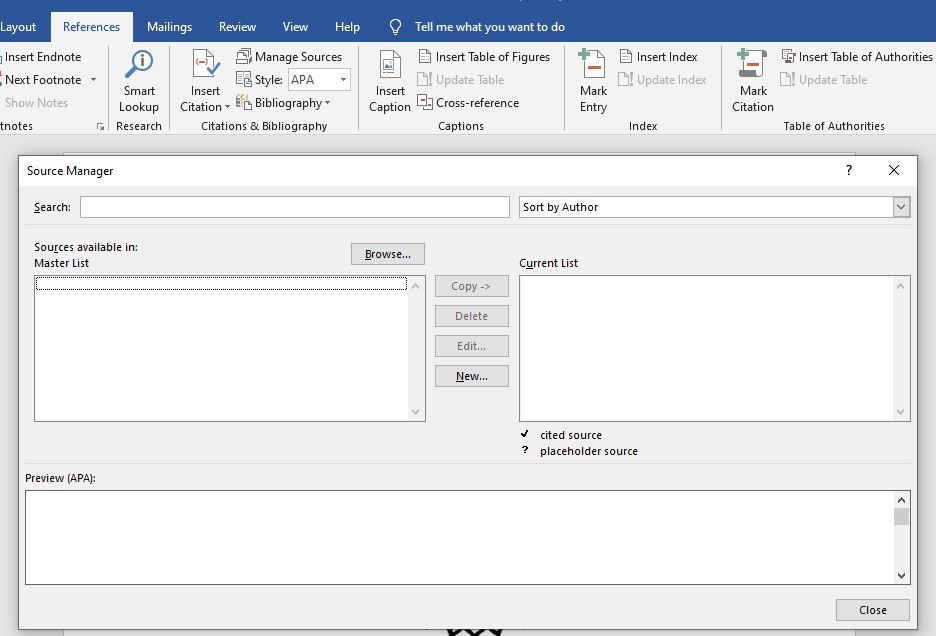Expand the citation Style APA dropdown
This screenshot has width=936, height=636.
coord(343,80)
